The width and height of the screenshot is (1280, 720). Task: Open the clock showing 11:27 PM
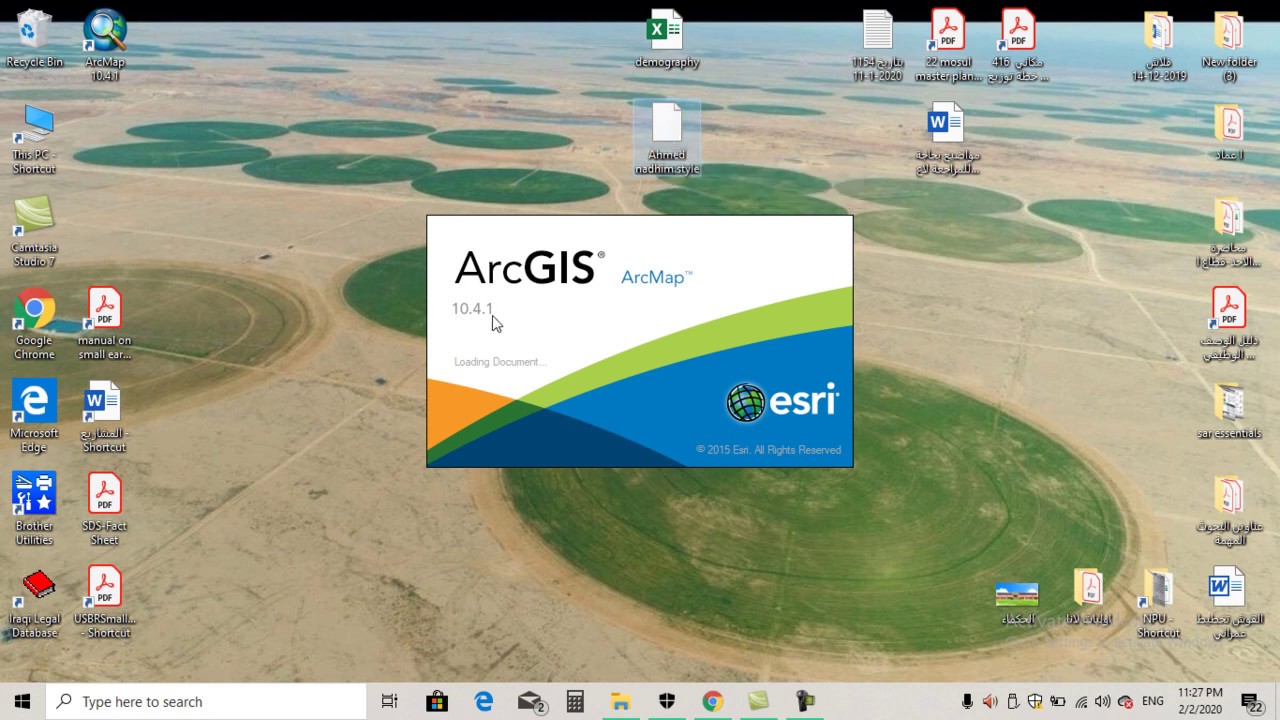[x=1200, y=701]
